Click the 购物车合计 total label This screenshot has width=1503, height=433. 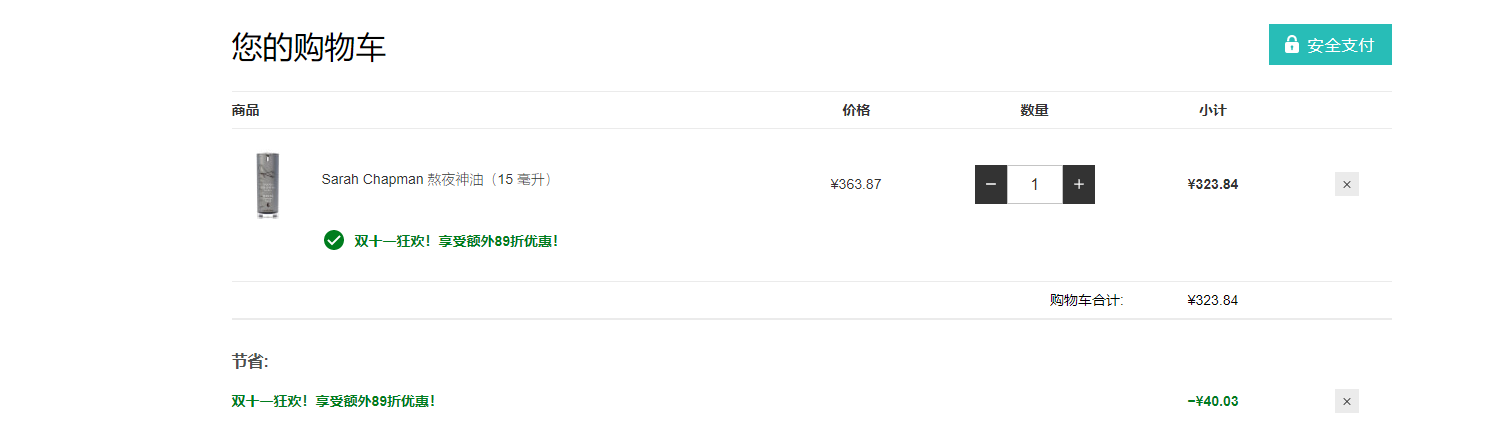1087,300
